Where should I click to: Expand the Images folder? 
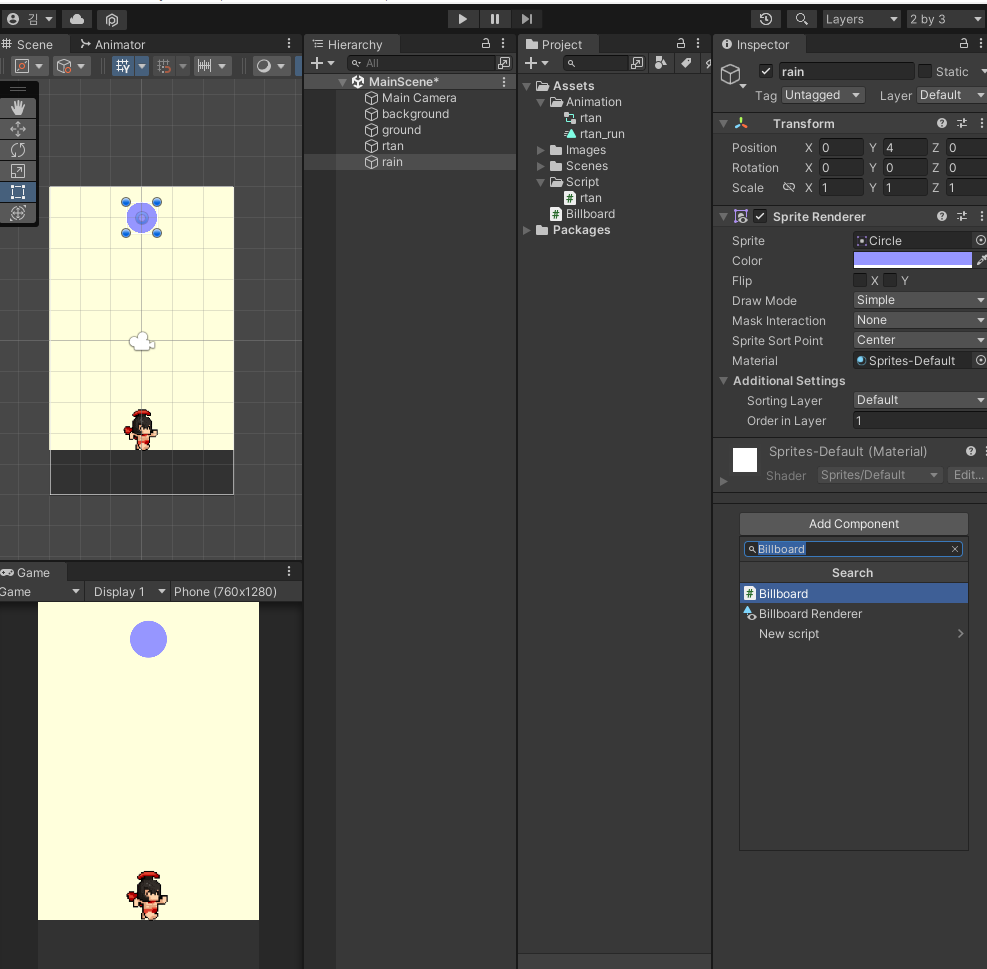[541, 150]
